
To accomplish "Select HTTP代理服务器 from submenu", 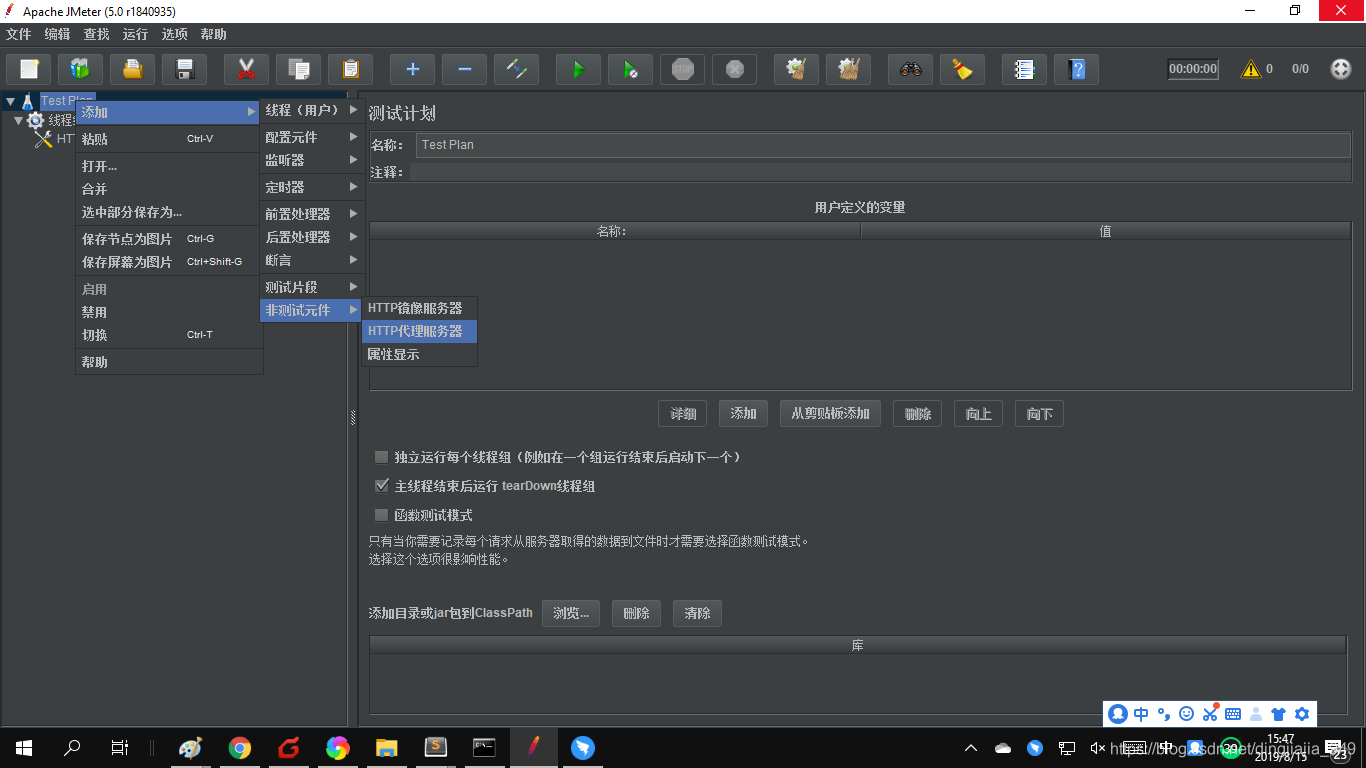I will [419, 331].
